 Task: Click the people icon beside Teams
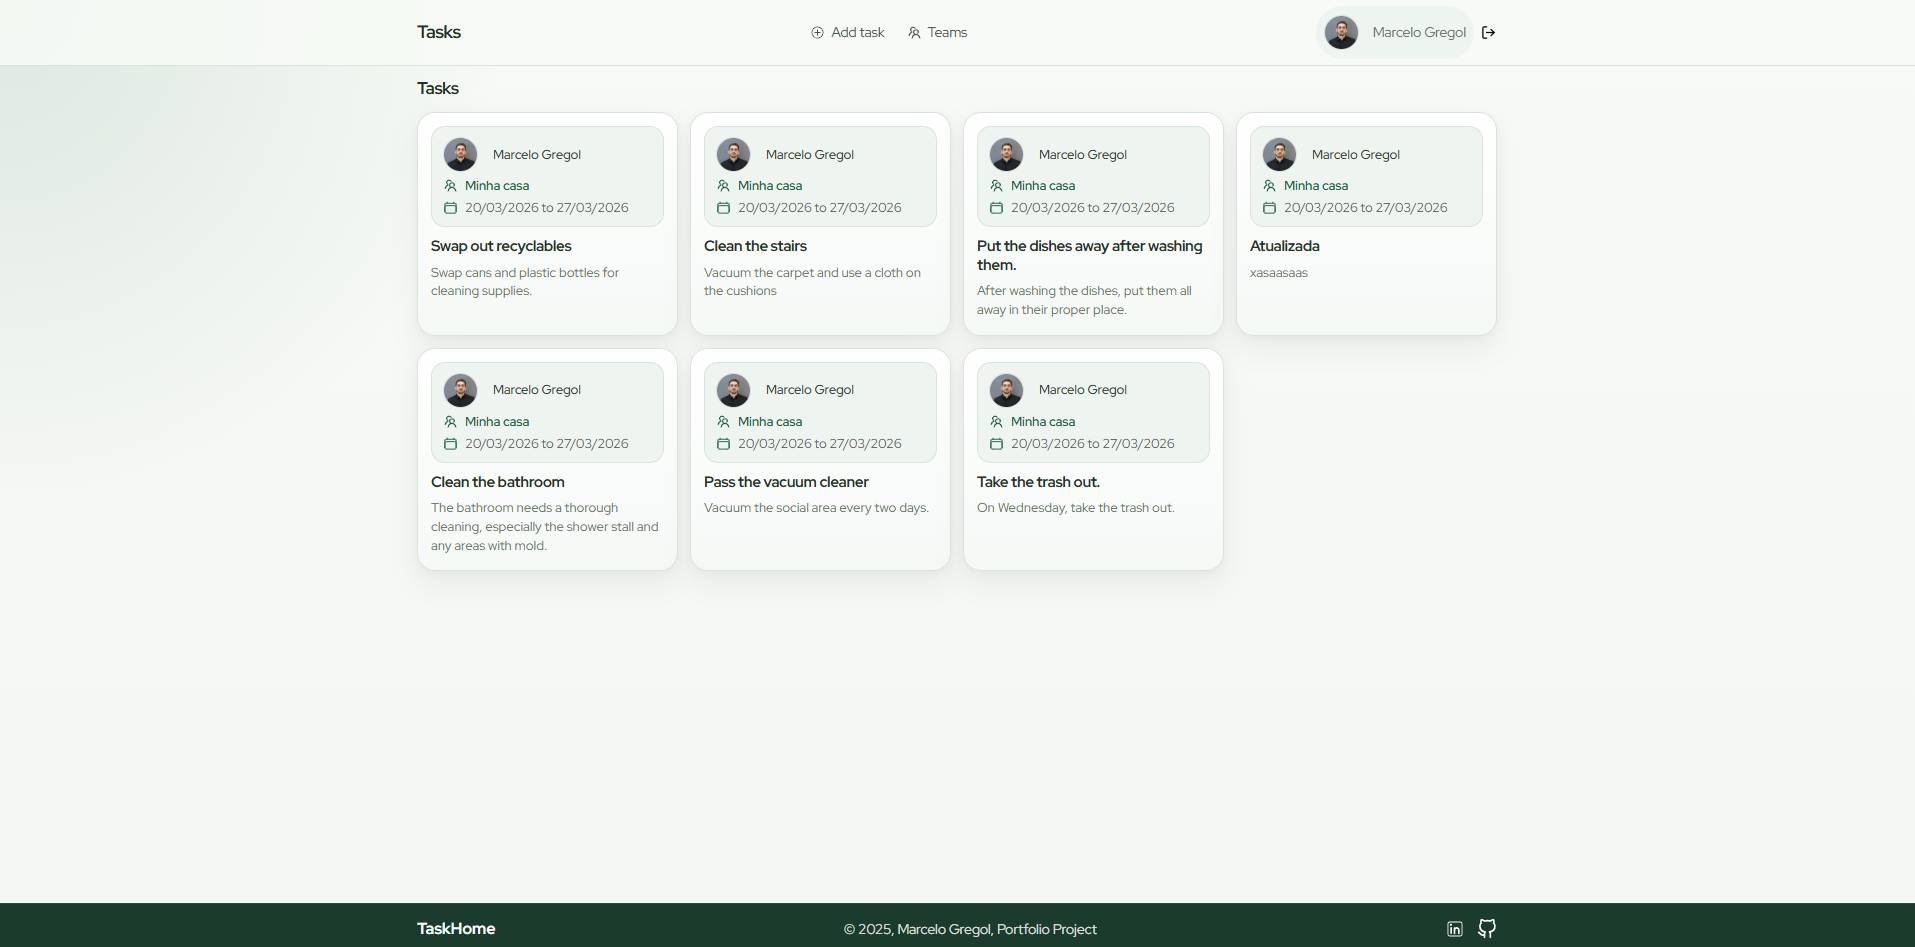914,33
